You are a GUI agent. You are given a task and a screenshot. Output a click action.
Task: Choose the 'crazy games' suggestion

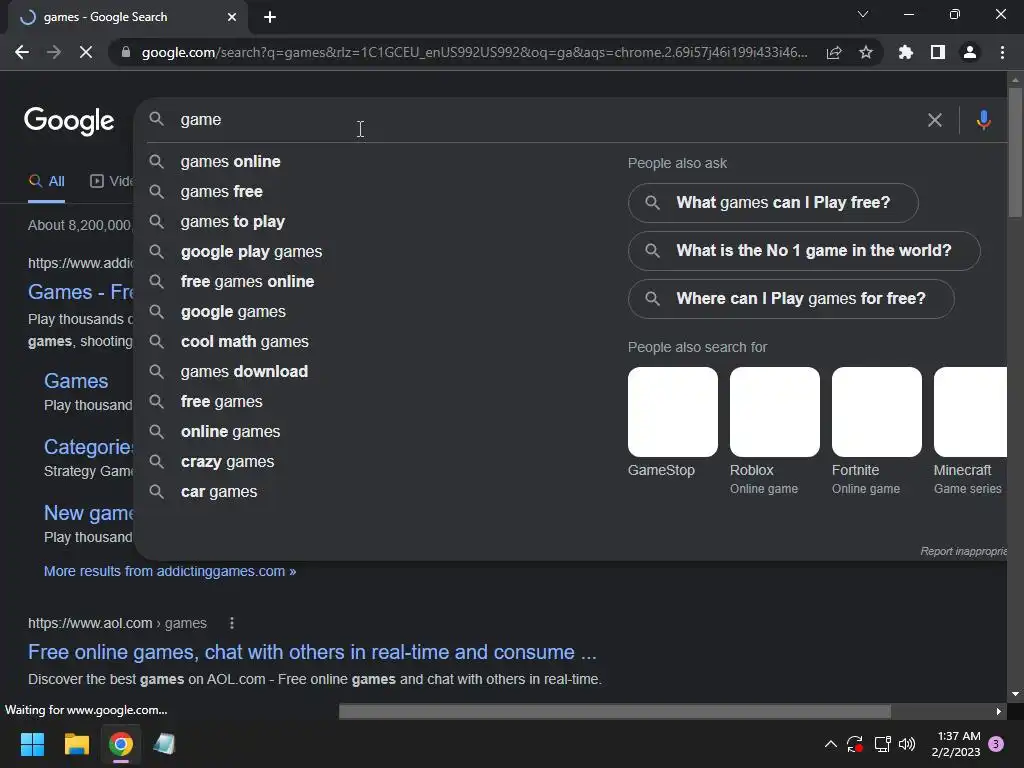point(227,462)
